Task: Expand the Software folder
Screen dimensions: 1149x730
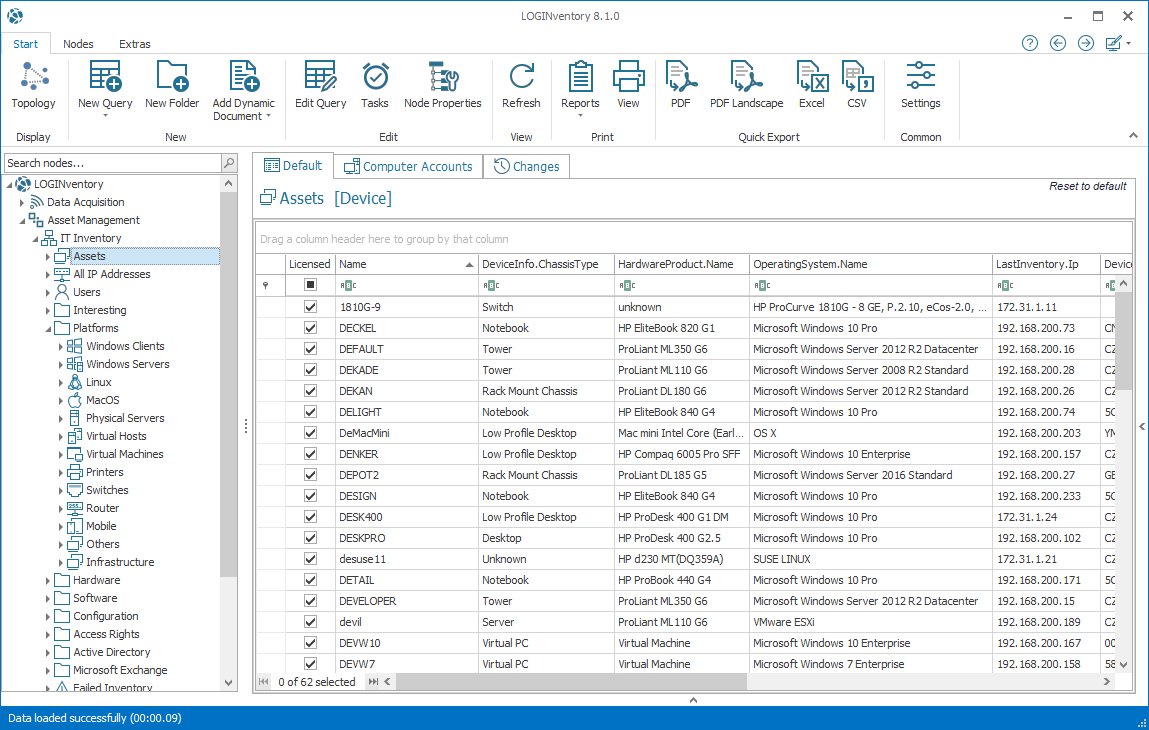Action: pyautogui.click(x=48, y=598)
